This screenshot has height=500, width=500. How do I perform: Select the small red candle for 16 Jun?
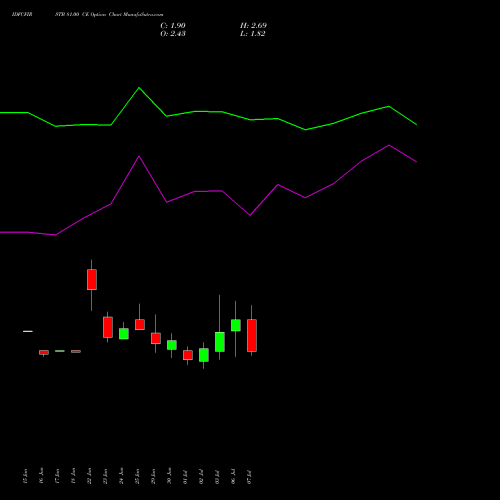click(x=44, y=352)
